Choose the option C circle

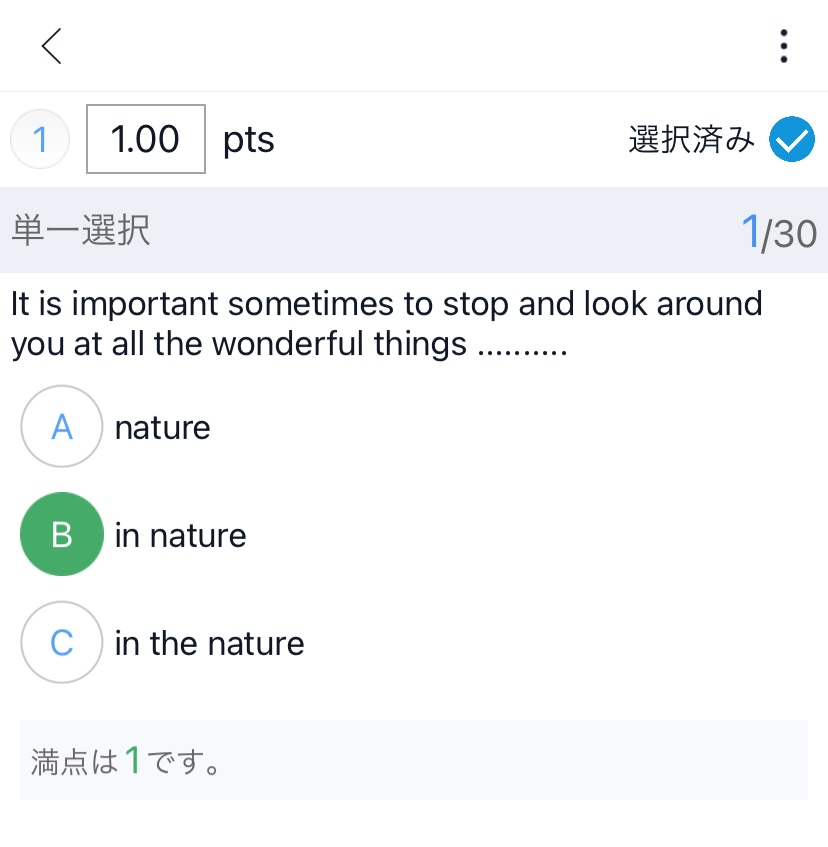(62, 643)
